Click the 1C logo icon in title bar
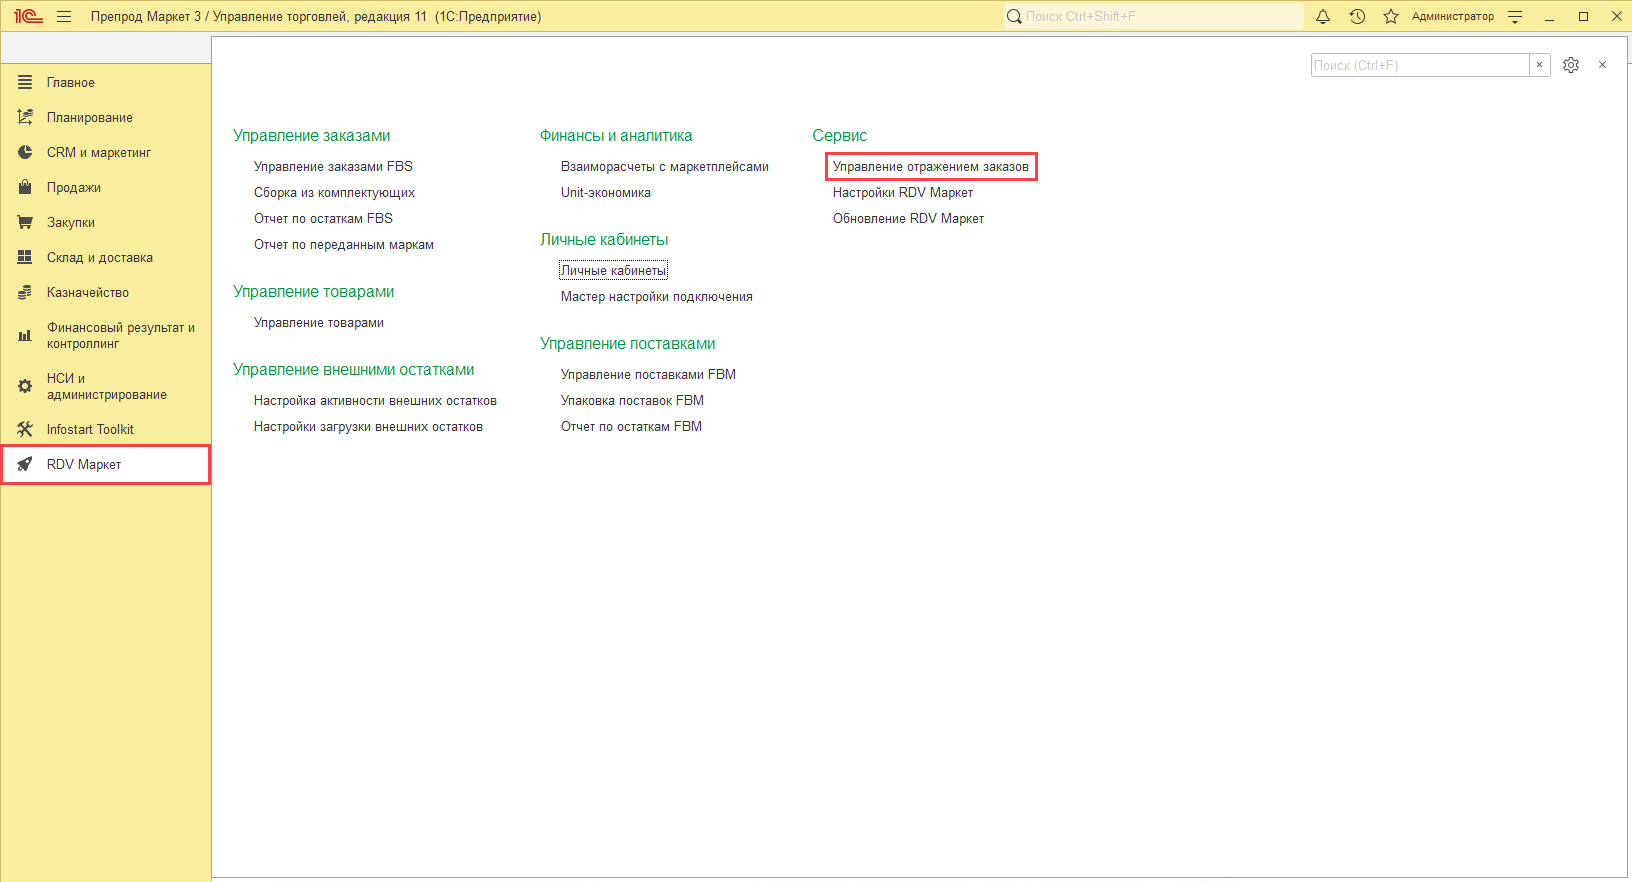This screenshot has width=1632, height=882. (28, 16)
